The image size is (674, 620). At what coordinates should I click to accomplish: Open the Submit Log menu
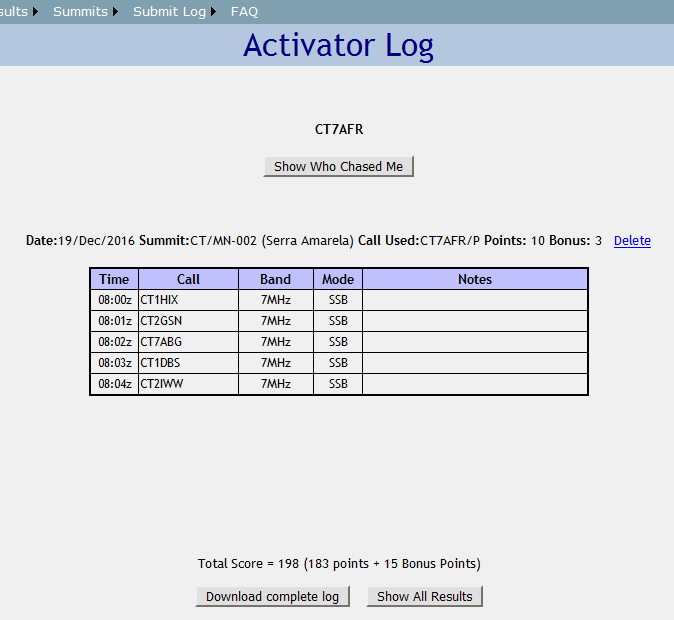tap(174, 12)
